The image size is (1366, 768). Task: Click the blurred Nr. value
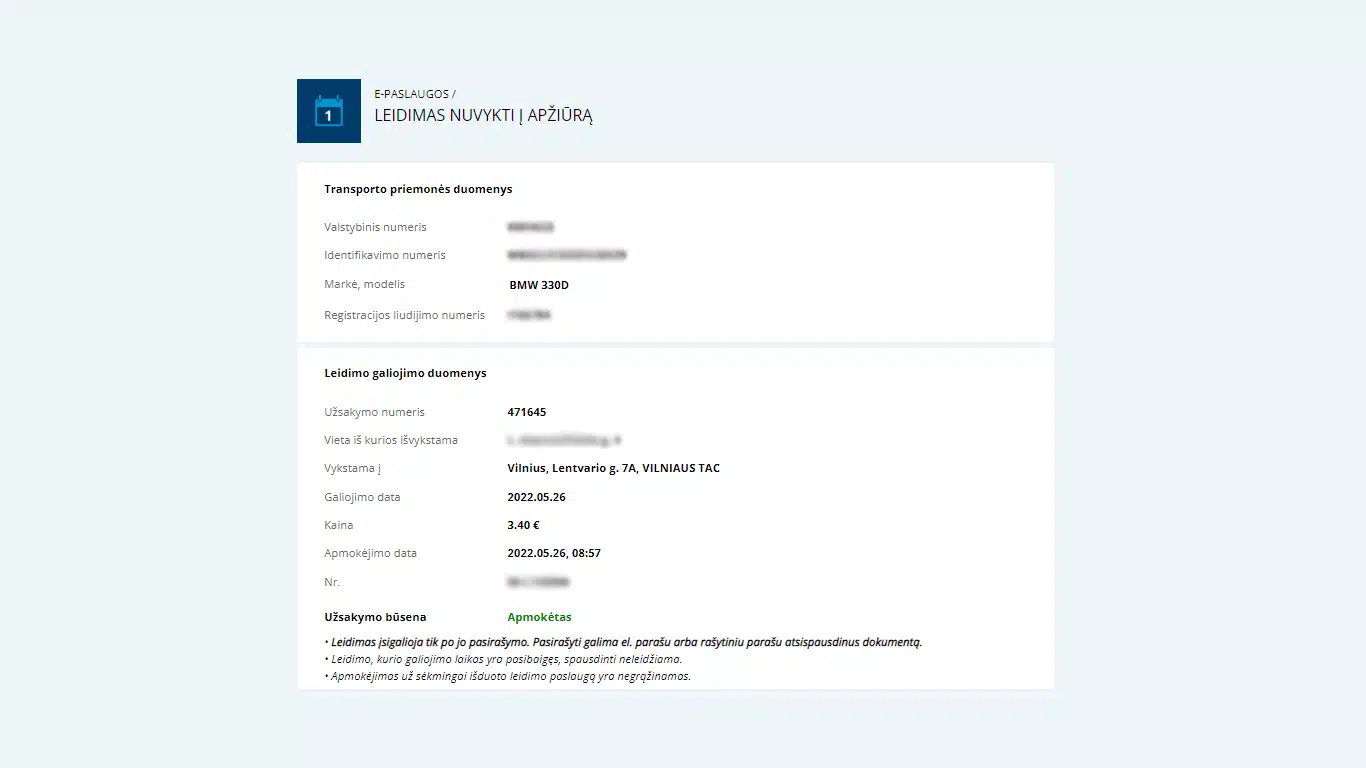click(539, 582)
